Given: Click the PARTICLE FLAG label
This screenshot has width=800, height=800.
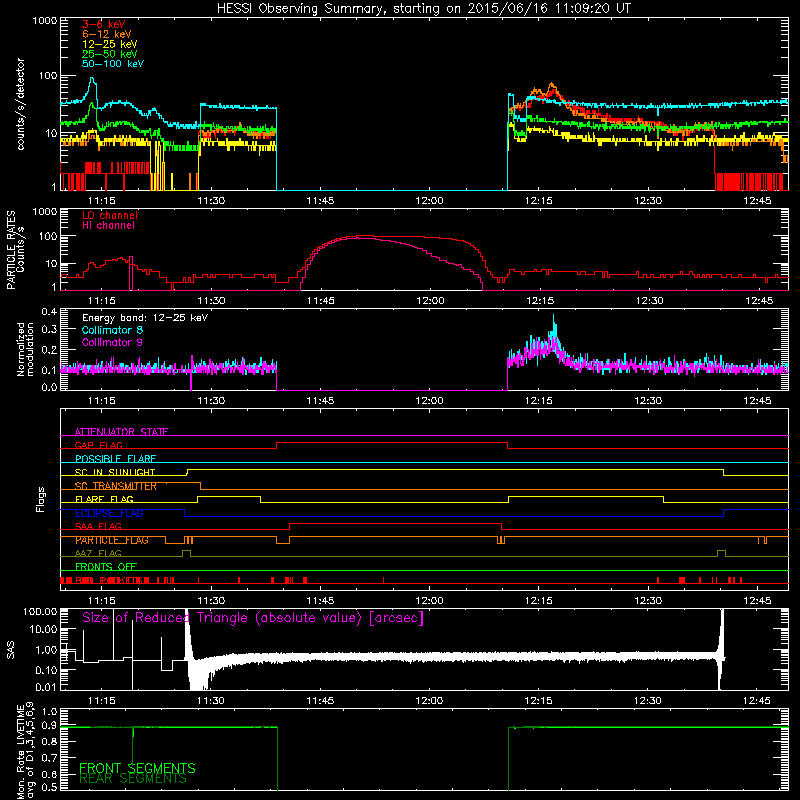Looking at the screenshot, I should 112,540.
